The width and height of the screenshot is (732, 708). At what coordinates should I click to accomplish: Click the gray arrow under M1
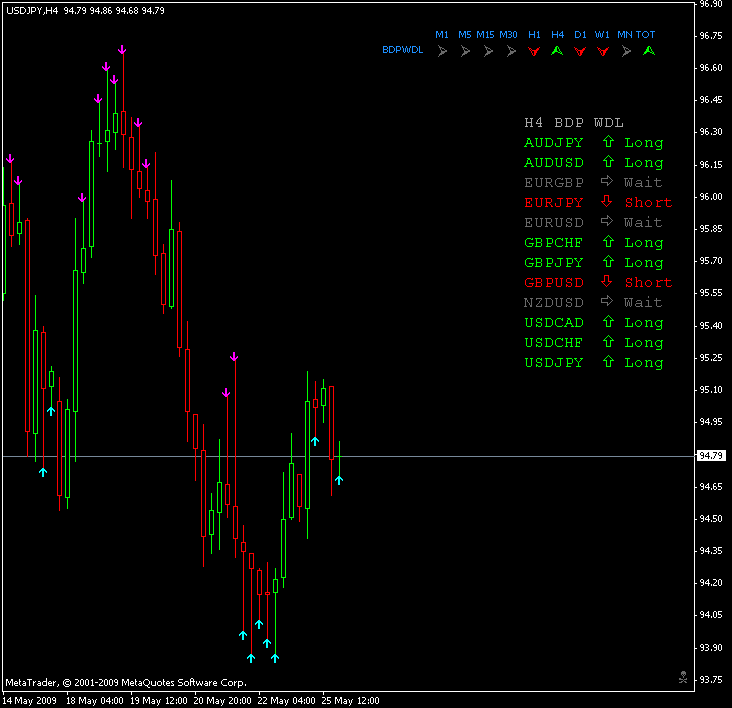[x=442, y=49]
